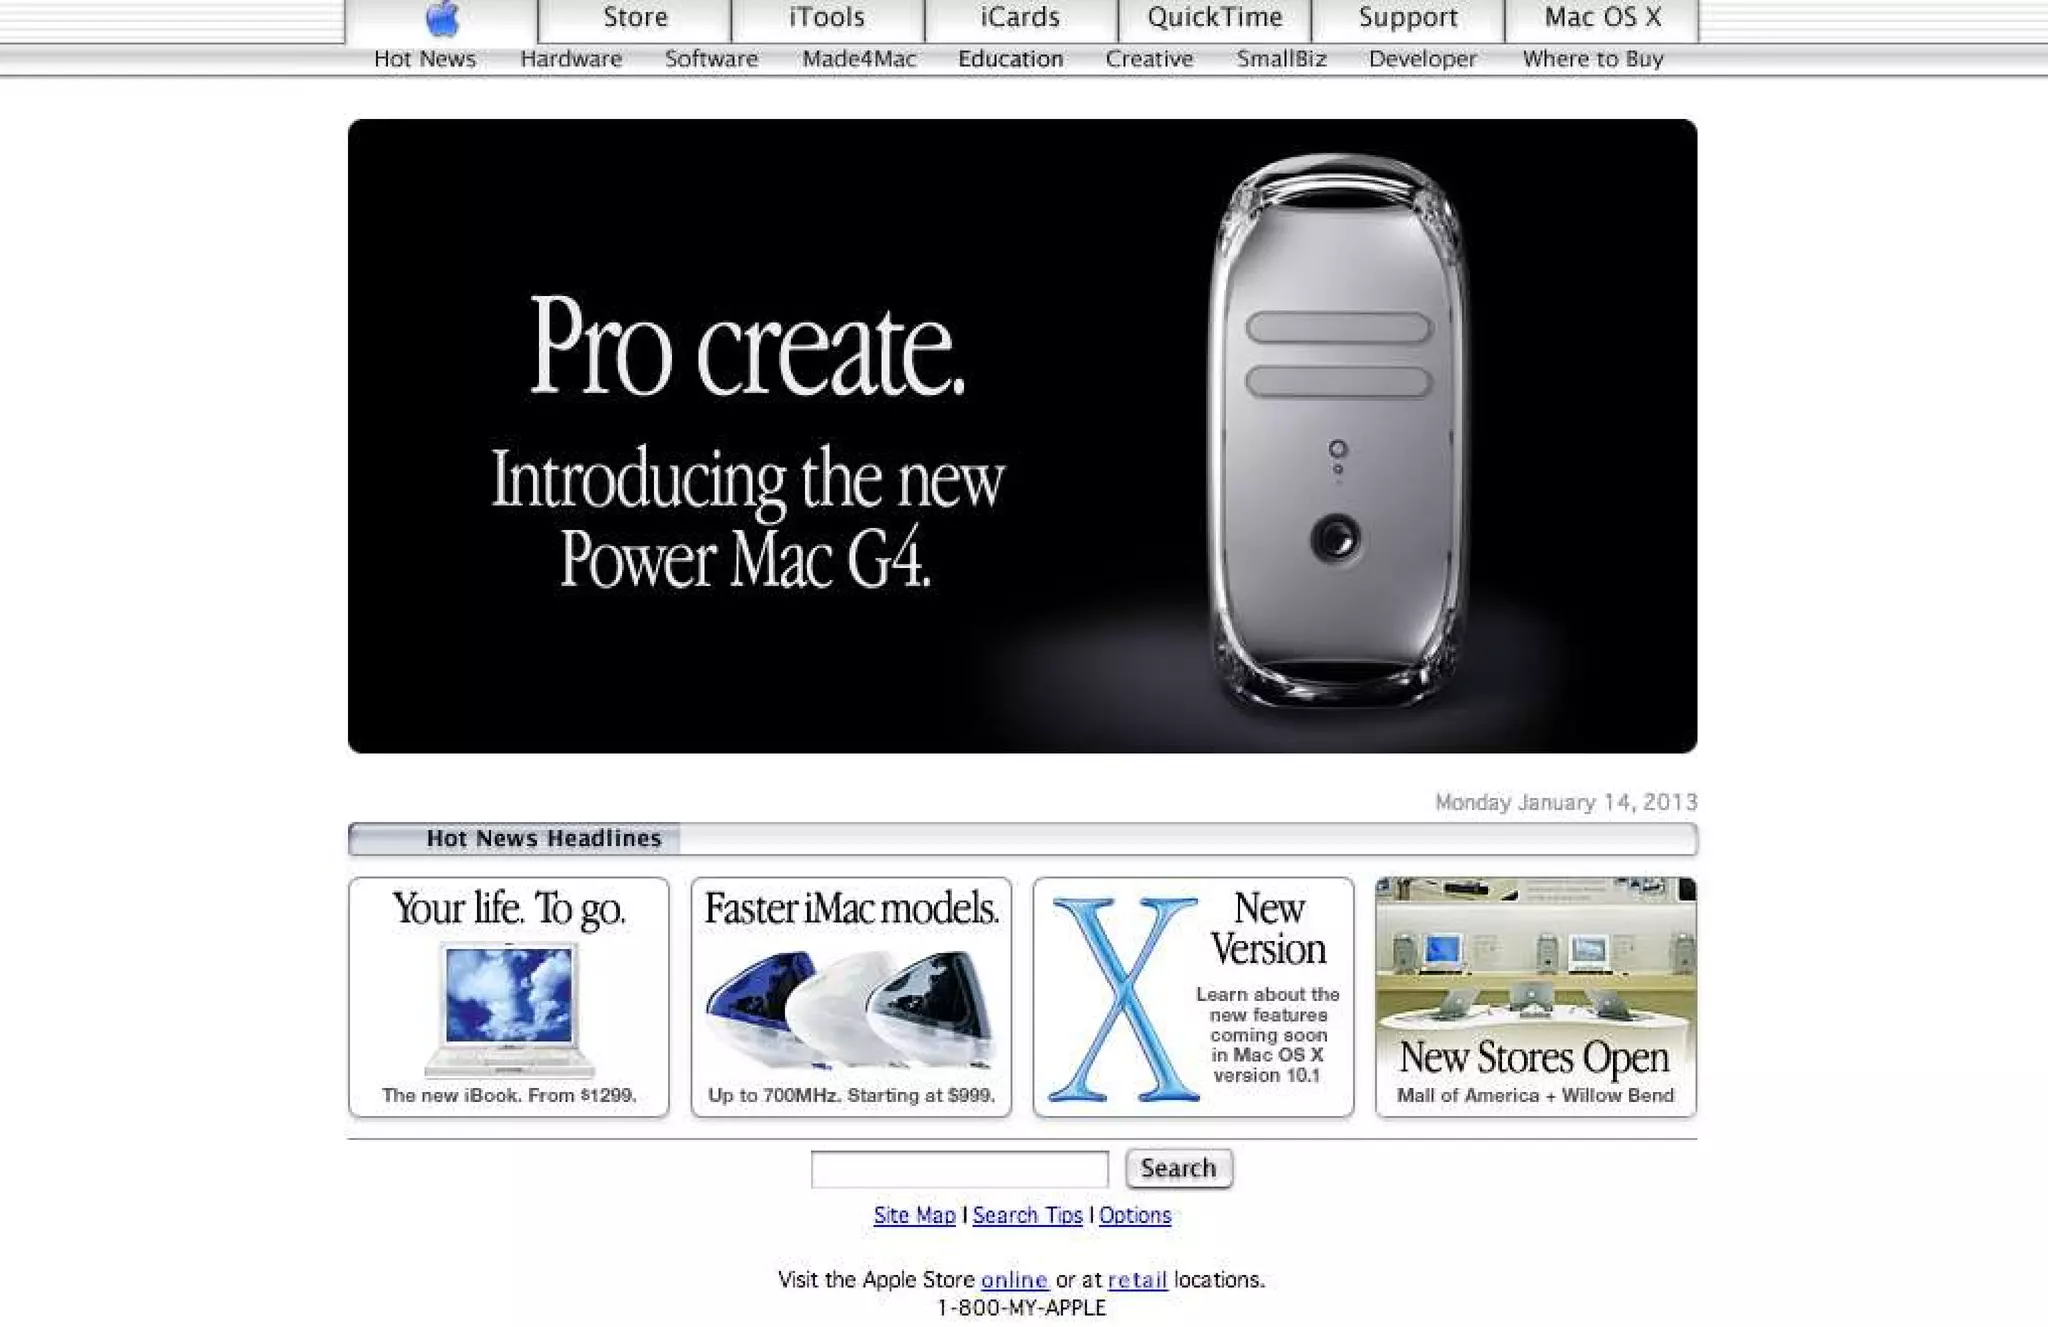Open the Support tab
Screen dimensions: 2048x1327
1407,19
